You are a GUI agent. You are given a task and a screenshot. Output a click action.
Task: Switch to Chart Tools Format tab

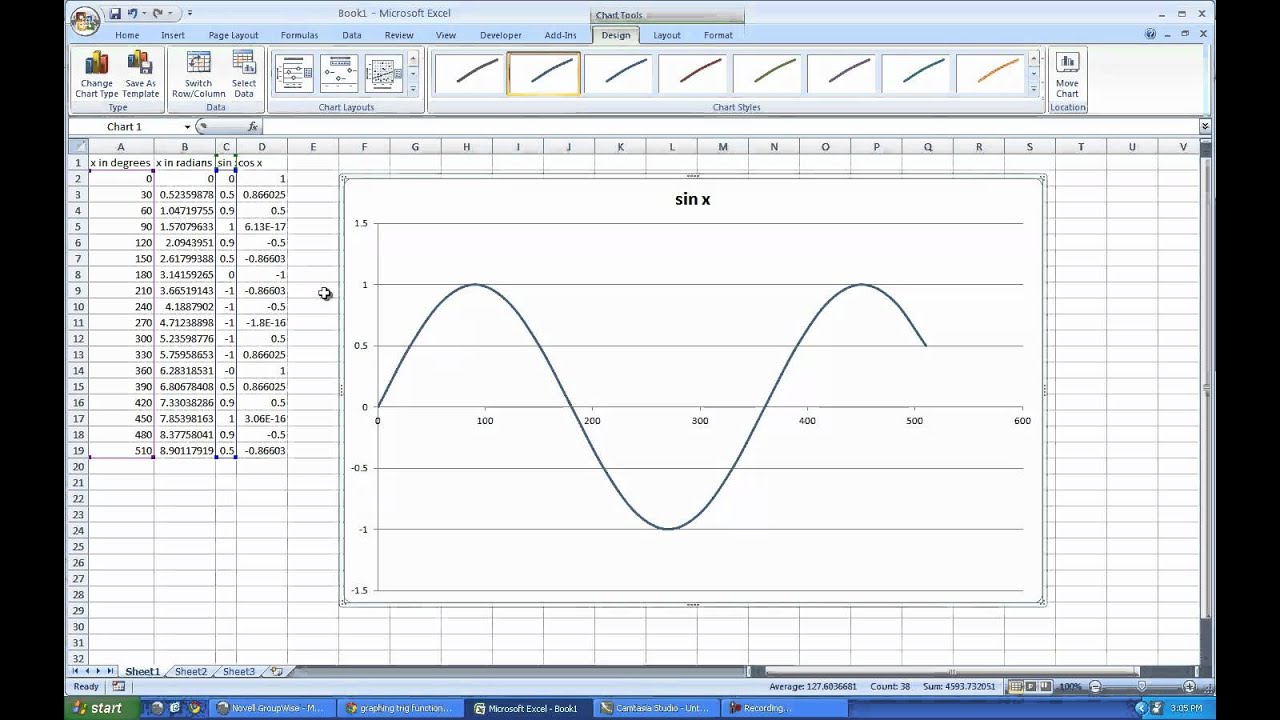click(x=718, y=35)
